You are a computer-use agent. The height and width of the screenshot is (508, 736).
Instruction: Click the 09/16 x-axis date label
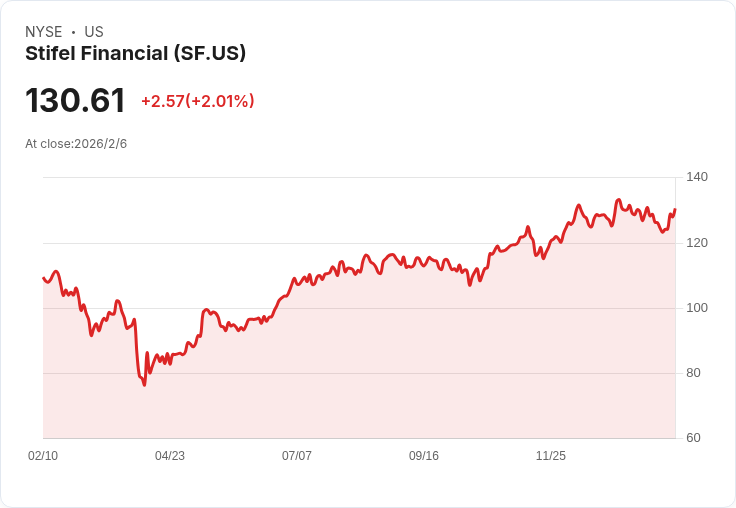424,456
